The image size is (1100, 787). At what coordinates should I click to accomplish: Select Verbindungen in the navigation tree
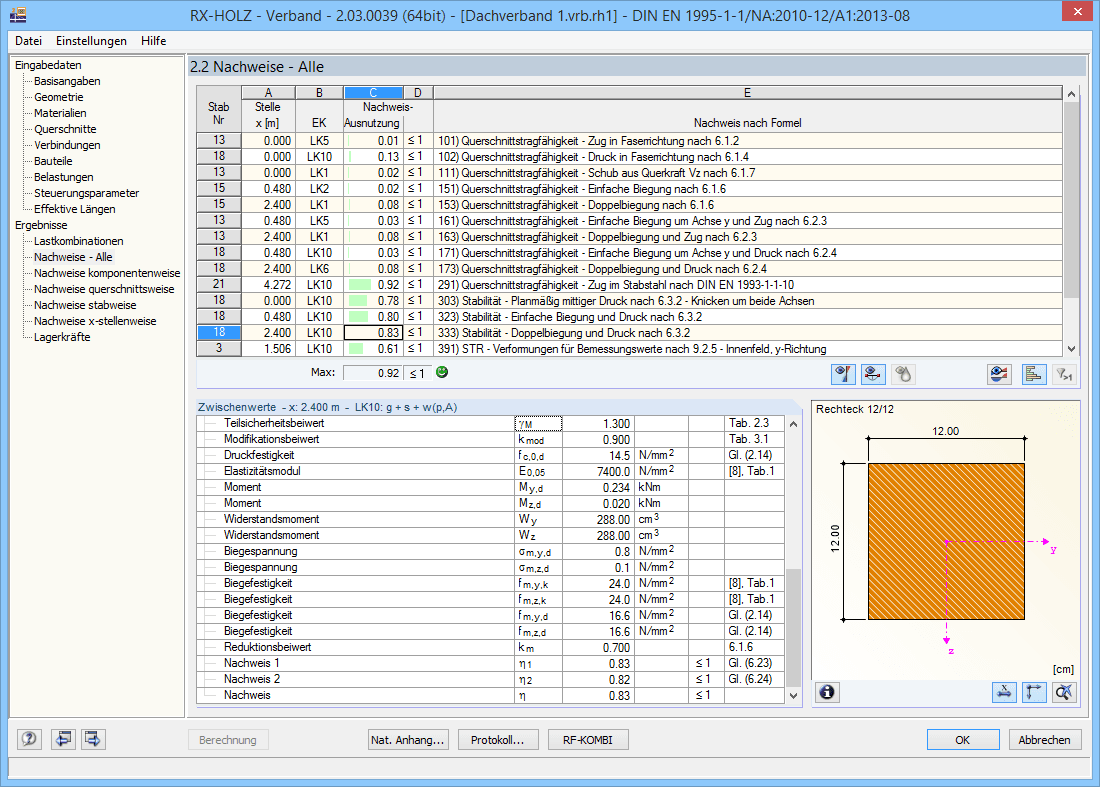67,145
